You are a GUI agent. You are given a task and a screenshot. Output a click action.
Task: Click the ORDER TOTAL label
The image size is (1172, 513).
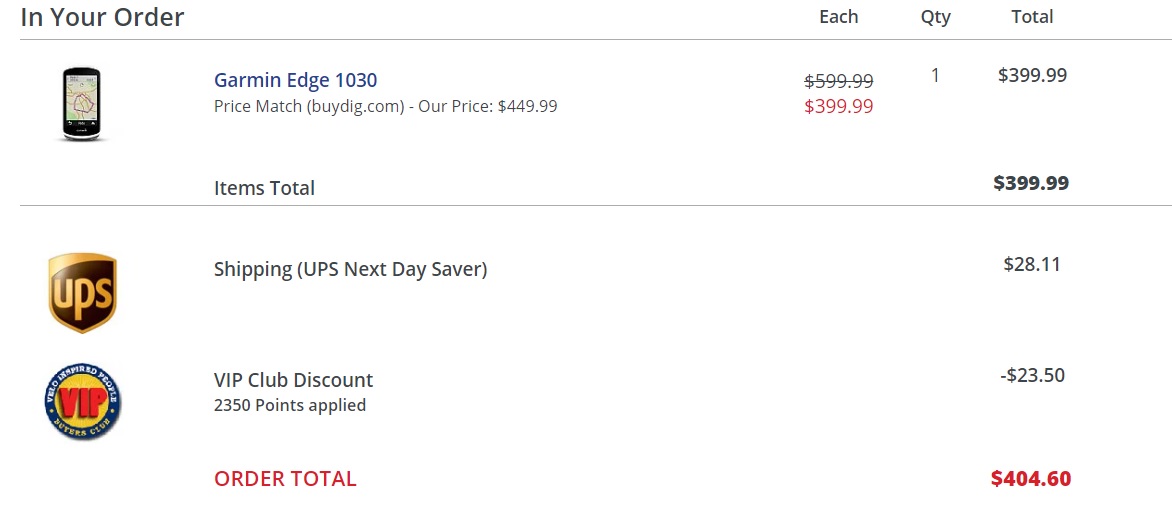pos(285,479)
